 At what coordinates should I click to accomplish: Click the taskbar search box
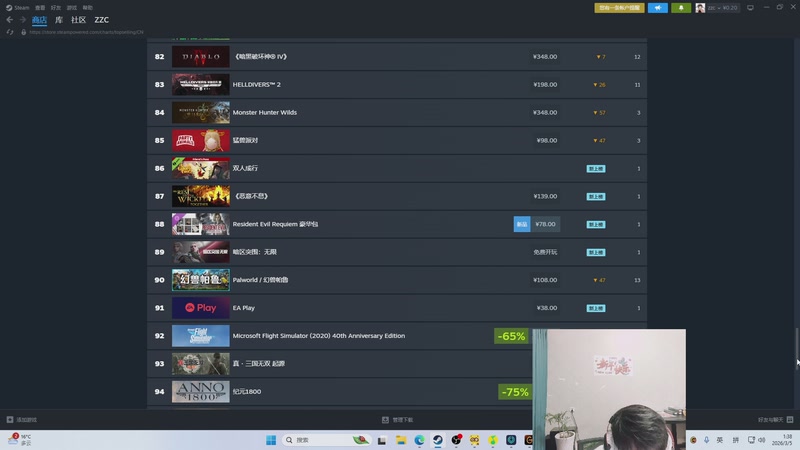[x=327, y=440]
